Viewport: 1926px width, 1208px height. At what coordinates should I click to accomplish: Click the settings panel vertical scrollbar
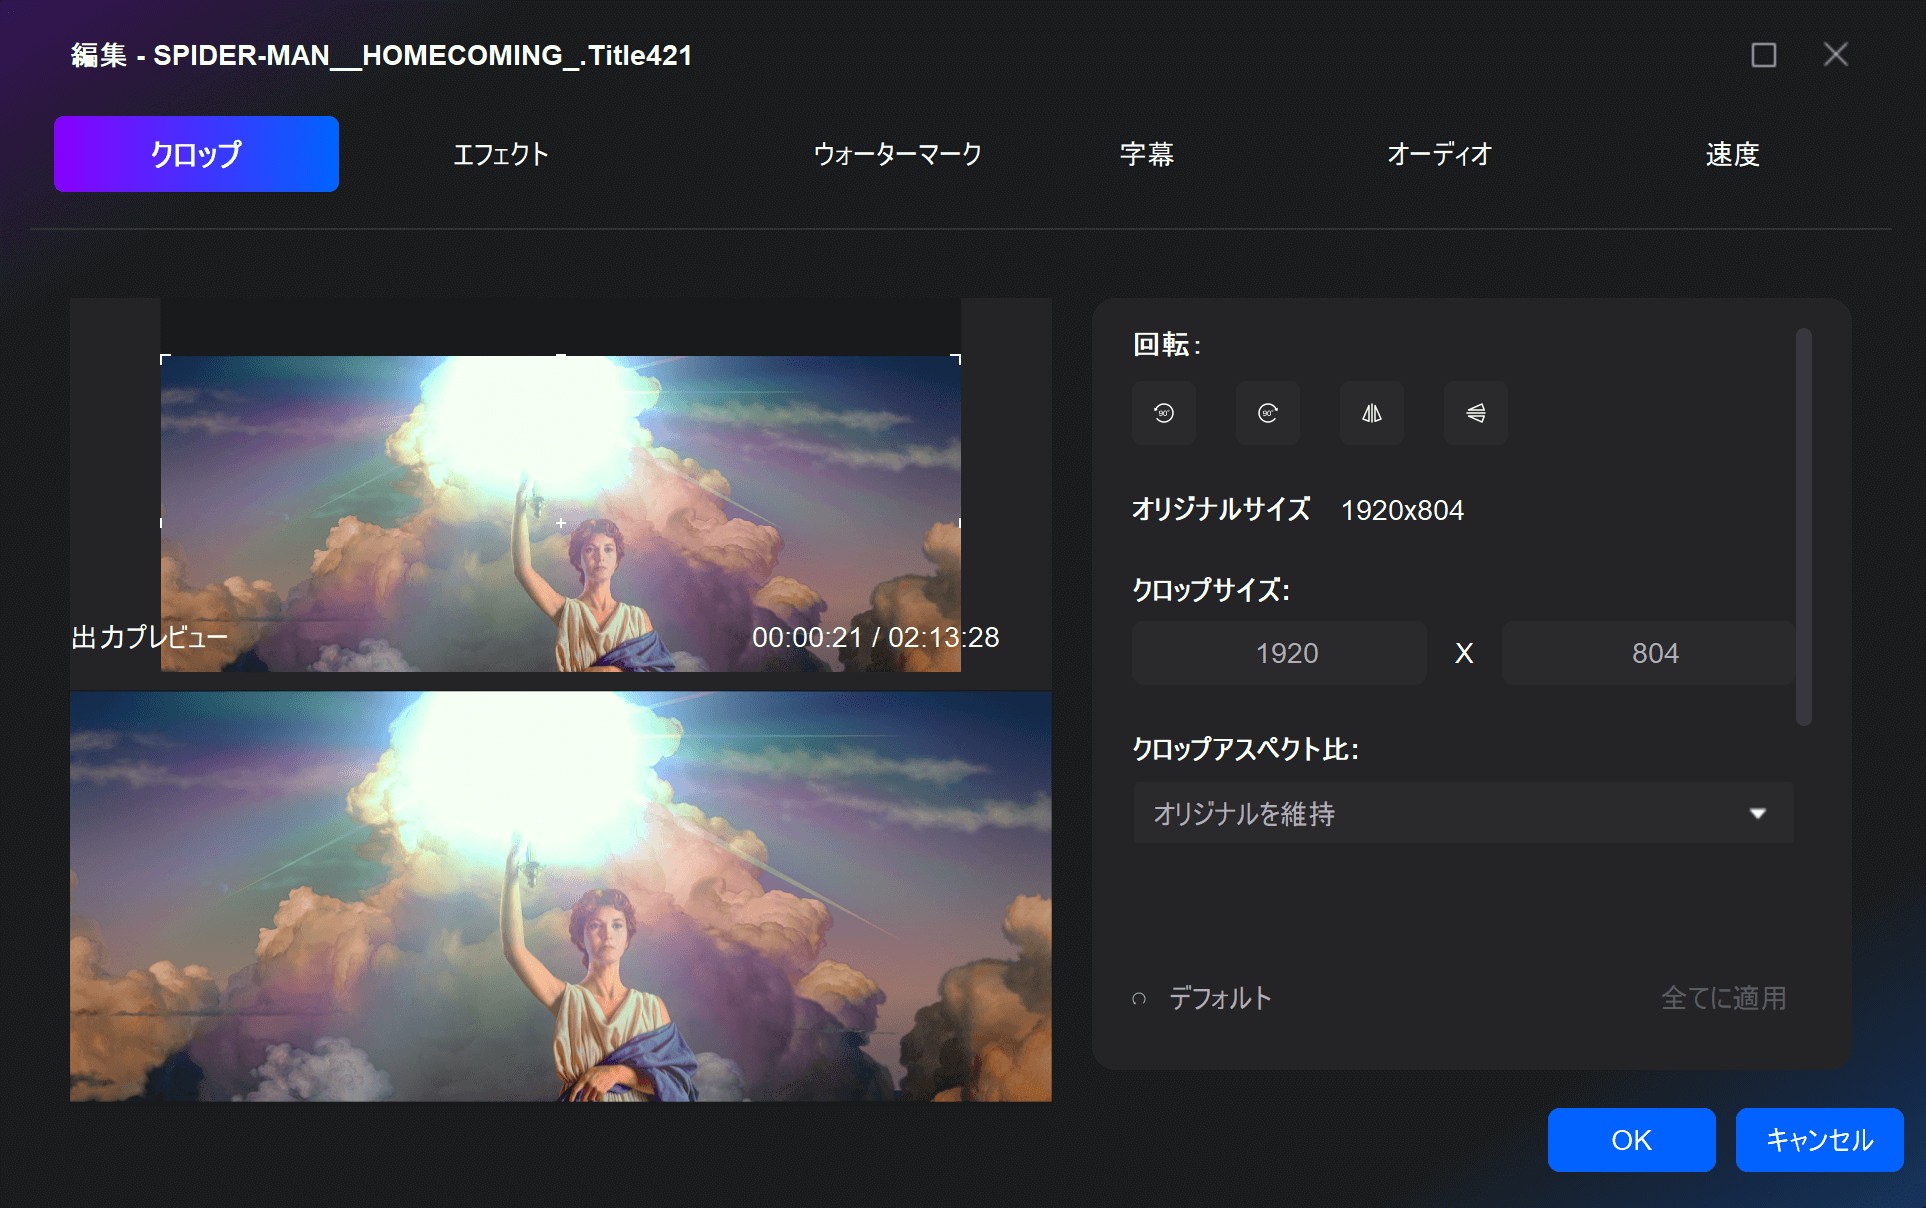click(x=1804, y=527)
